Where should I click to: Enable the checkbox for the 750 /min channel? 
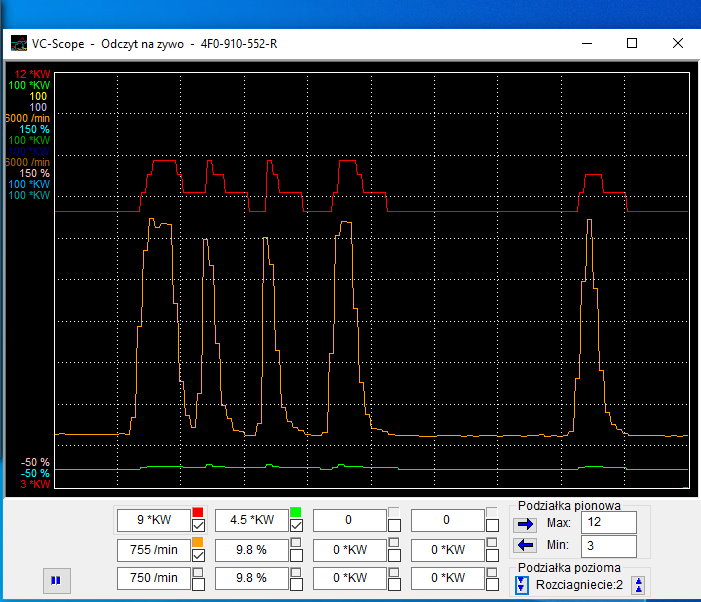(x=198, y=582)
